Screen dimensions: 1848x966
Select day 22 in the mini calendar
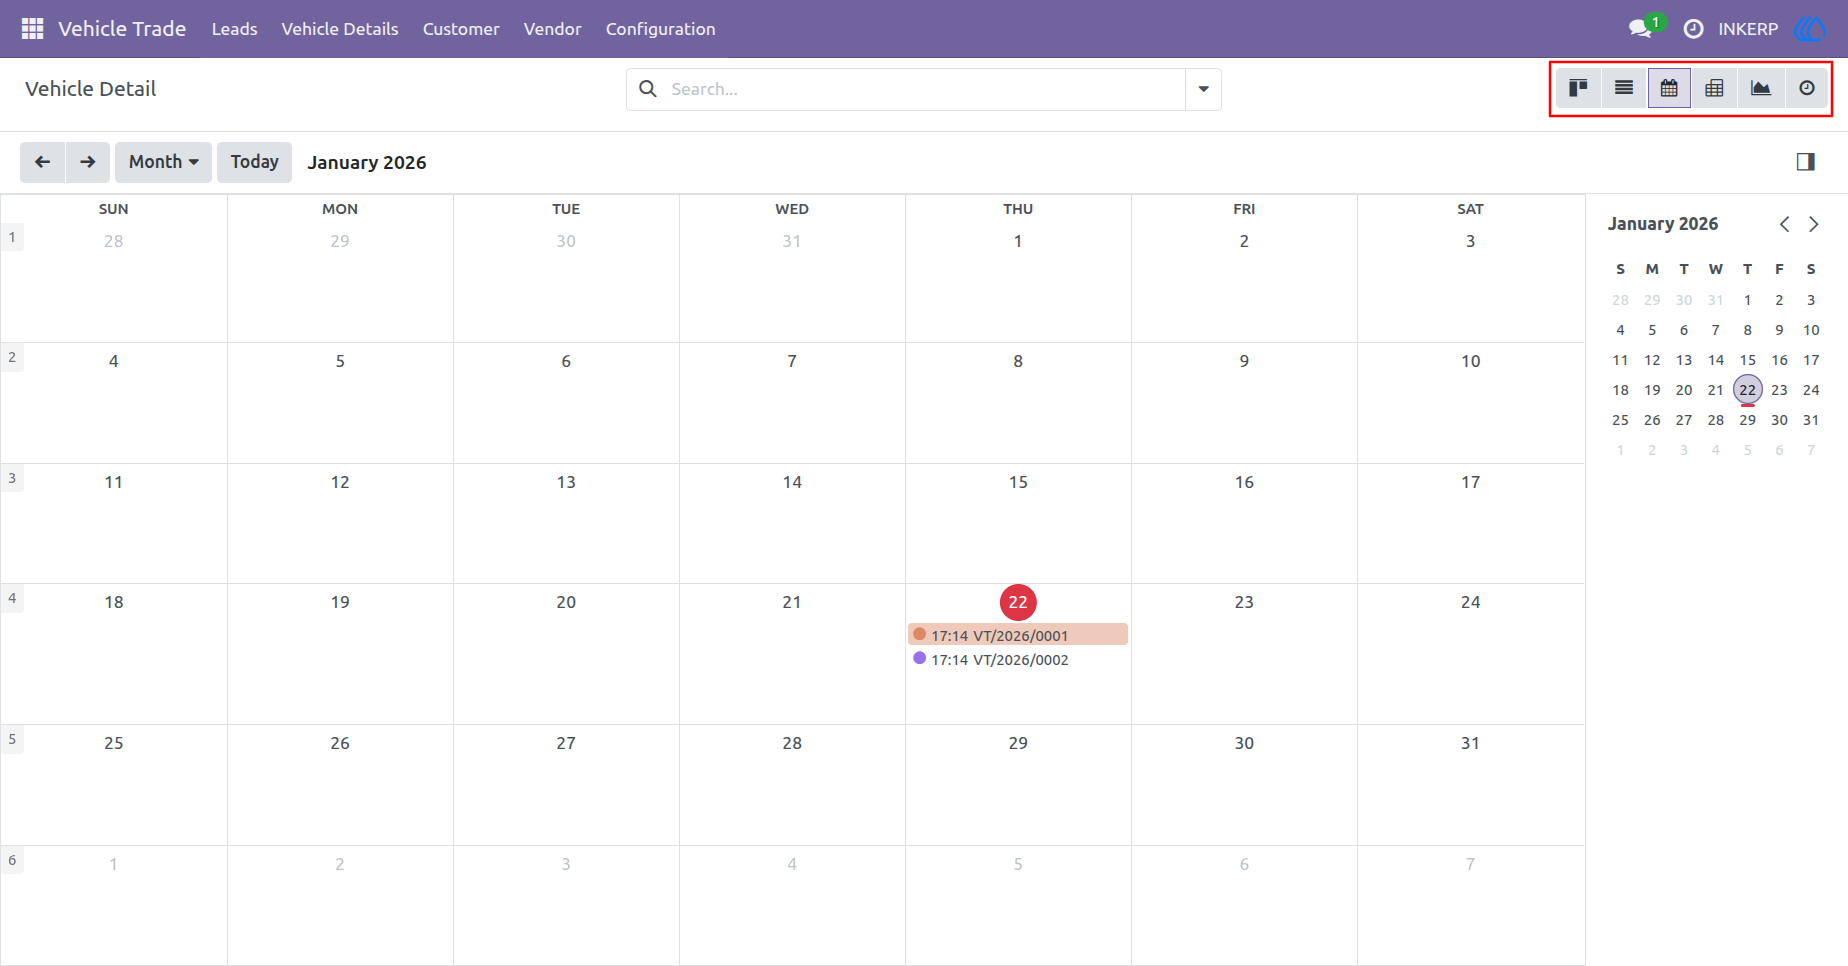[x=1747, y=390]
